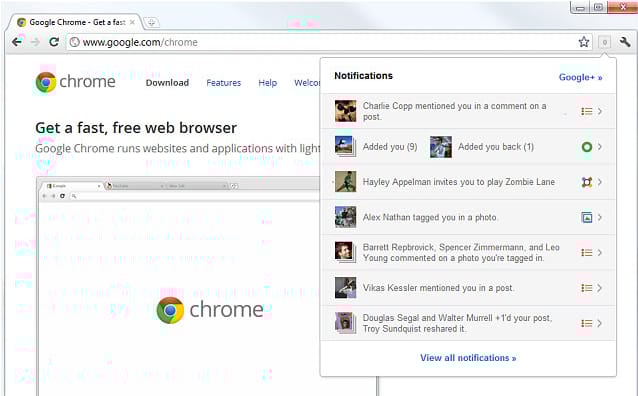Image resolution: width=638 pixels, height=396 pixels.
Task: Click View all notifications link
Action: pos(468,358)
